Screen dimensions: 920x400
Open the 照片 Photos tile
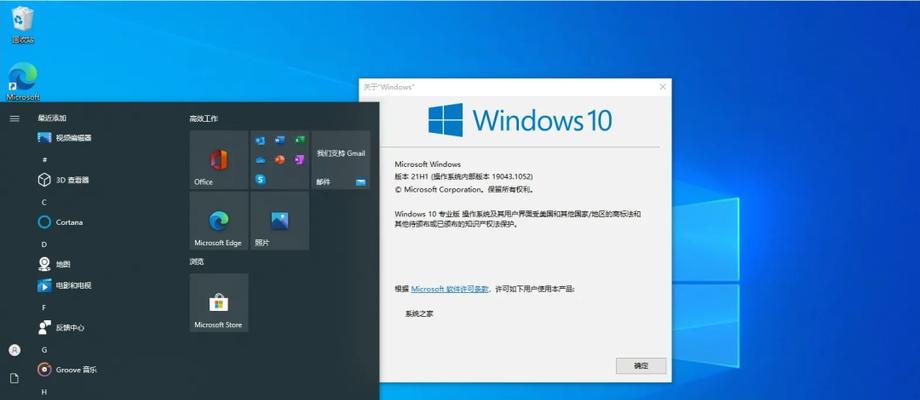280,221
